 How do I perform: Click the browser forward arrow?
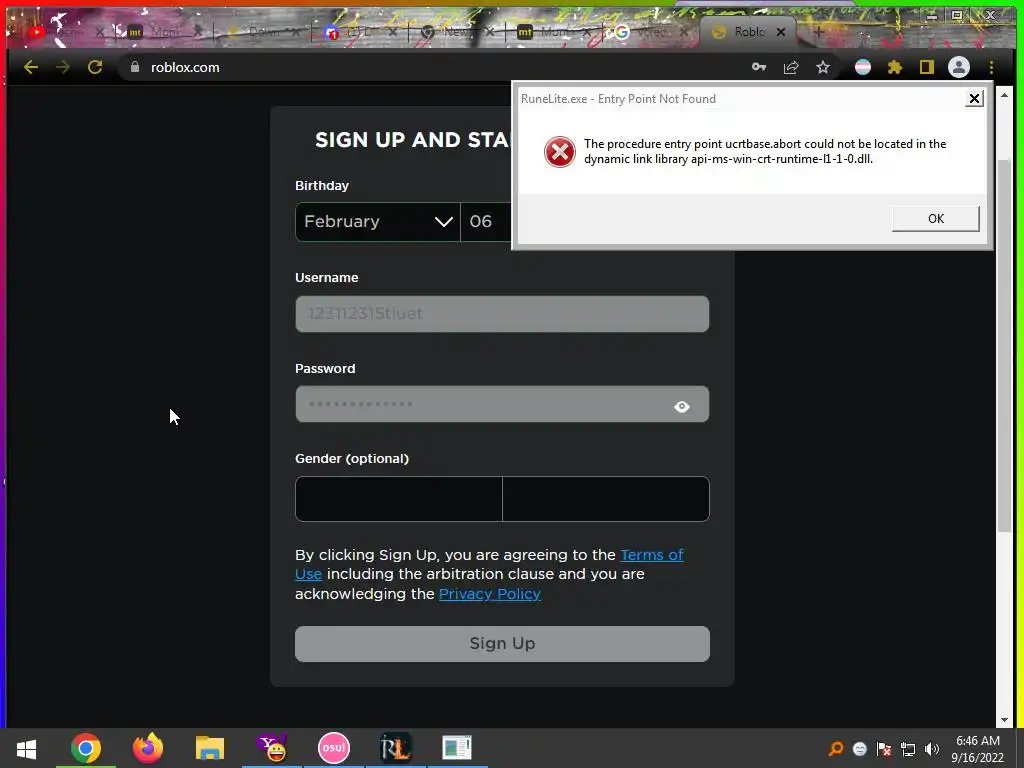[x=63, y=67]
